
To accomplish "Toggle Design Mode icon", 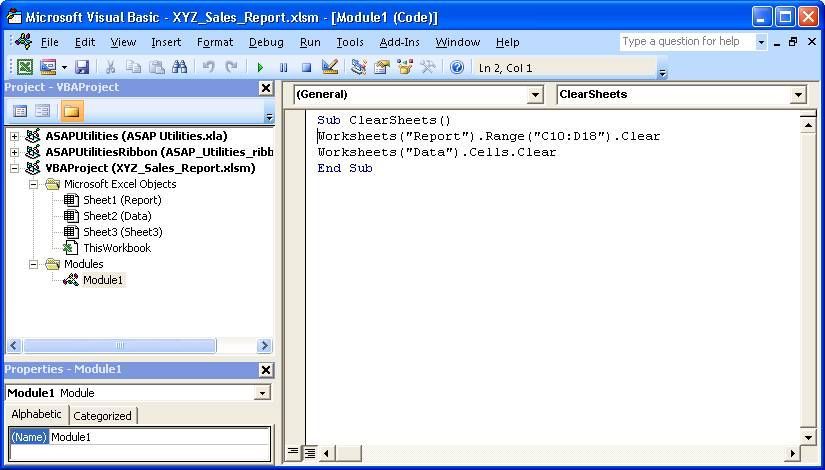I will [x=330, y=67].
